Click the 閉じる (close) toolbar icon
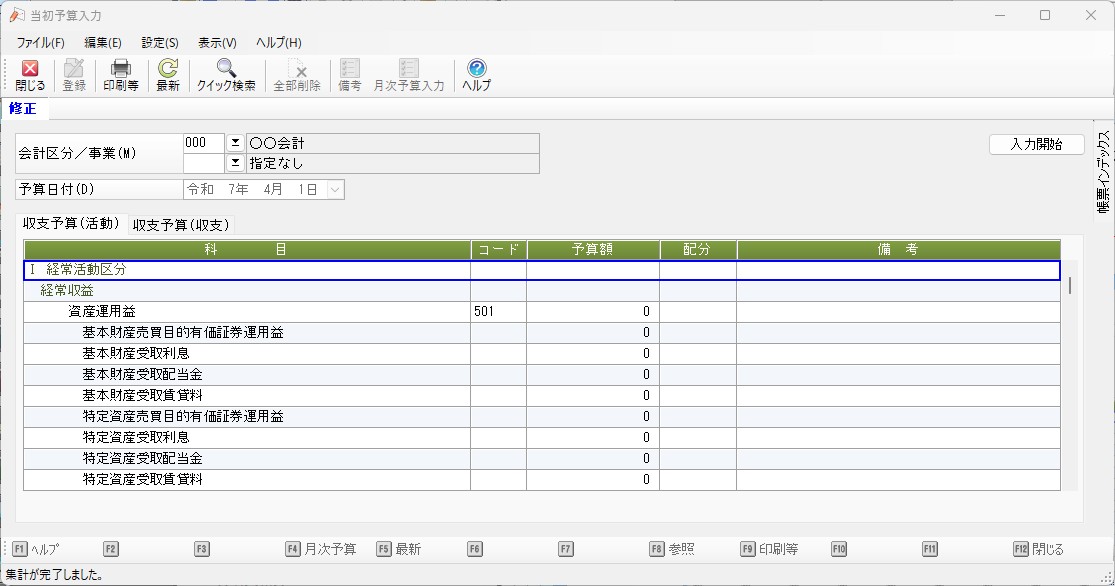The height and width of the screenshot is (586, 1115). 29,75
